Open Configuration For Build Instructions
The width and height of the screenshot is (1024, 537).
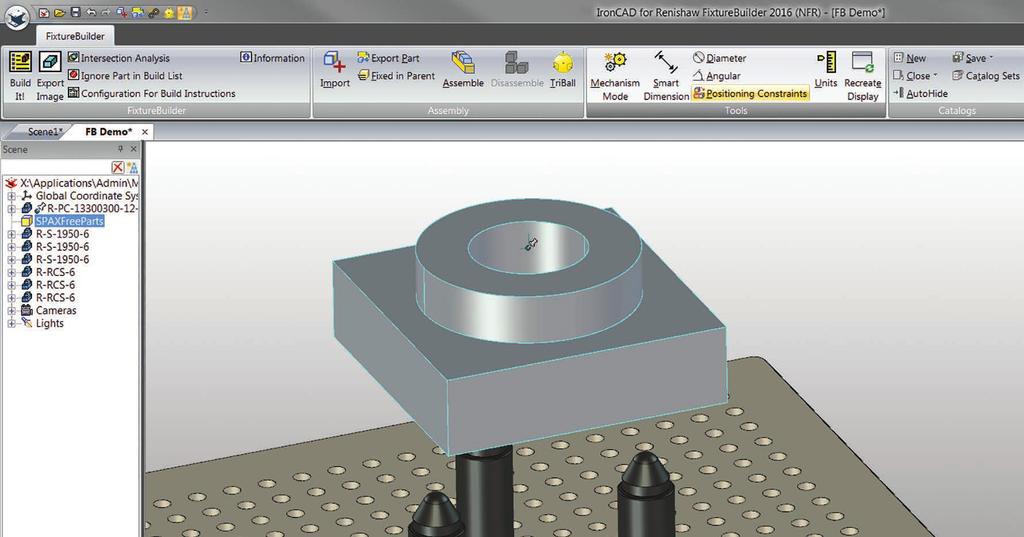click(x=152, y=93)
